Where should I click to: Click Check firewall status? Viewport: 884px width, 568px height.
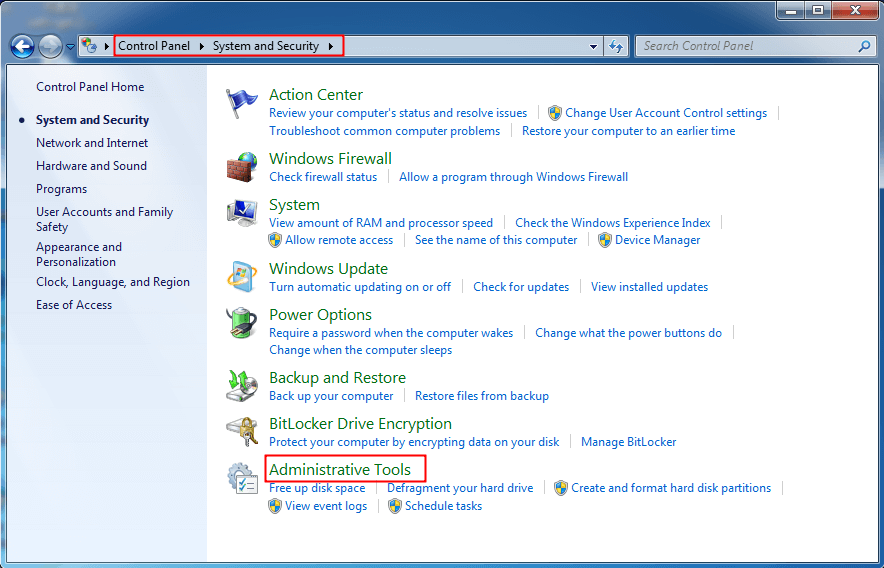point(323,177)
